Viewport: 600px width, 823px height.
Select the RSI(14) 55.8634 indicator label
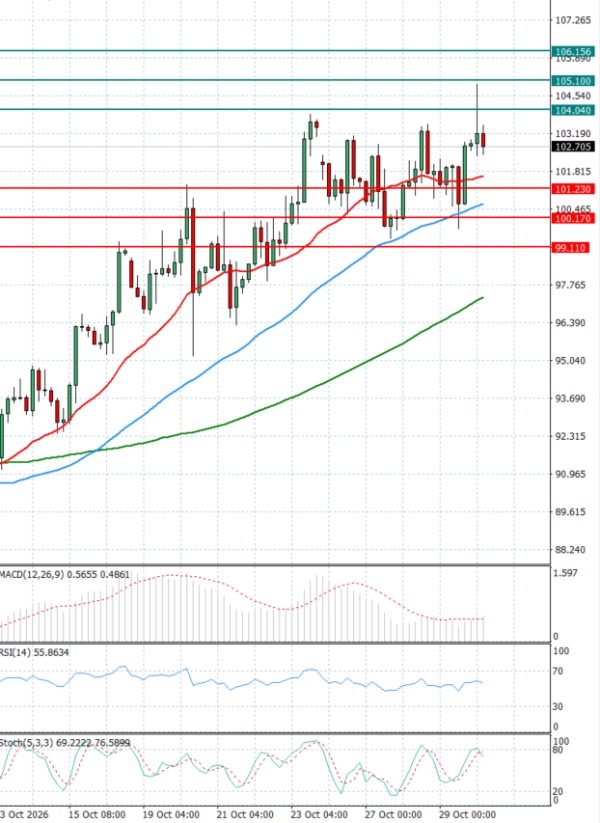pos(34,652)
